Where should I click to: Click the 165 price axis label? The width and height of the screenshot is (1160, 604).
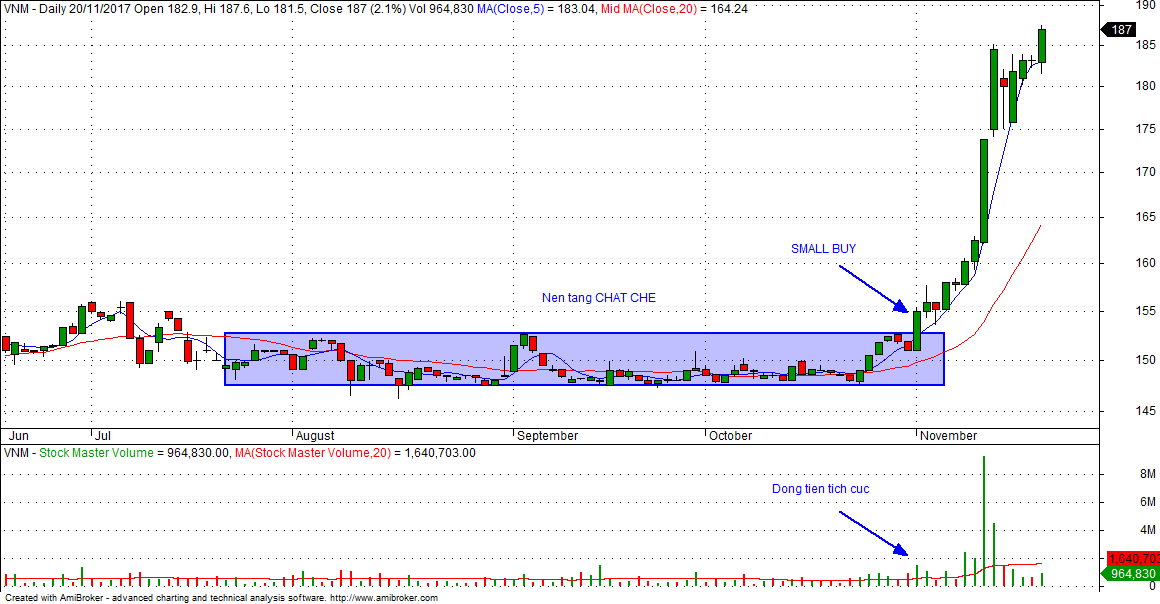1145,217
